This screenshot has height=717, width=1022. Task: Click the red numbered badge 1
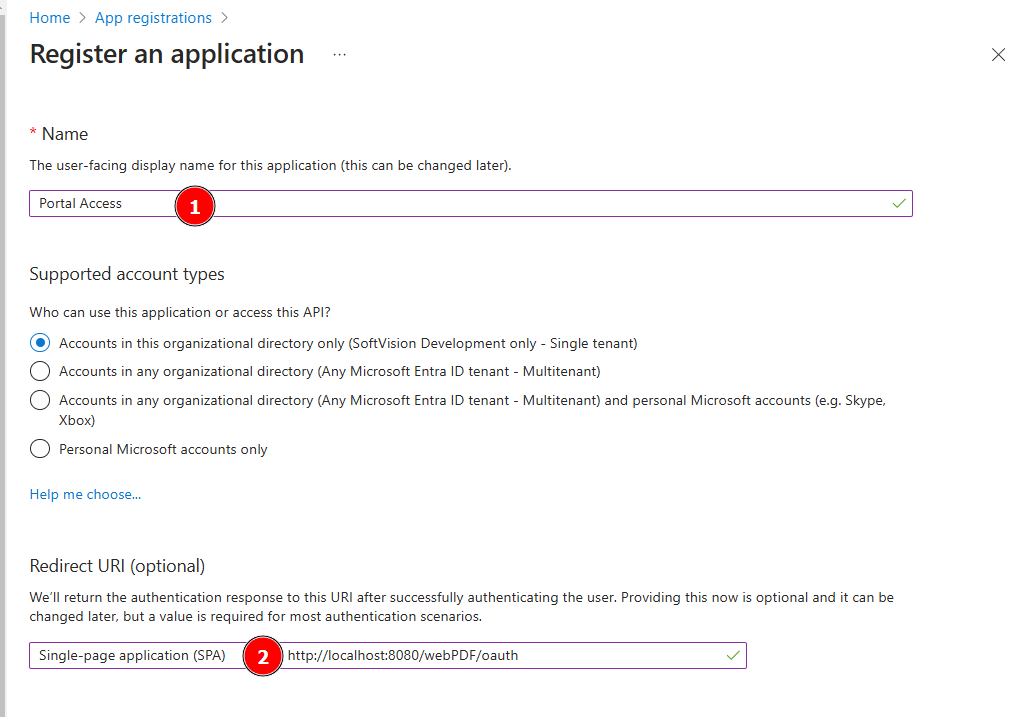pos(195,205)
